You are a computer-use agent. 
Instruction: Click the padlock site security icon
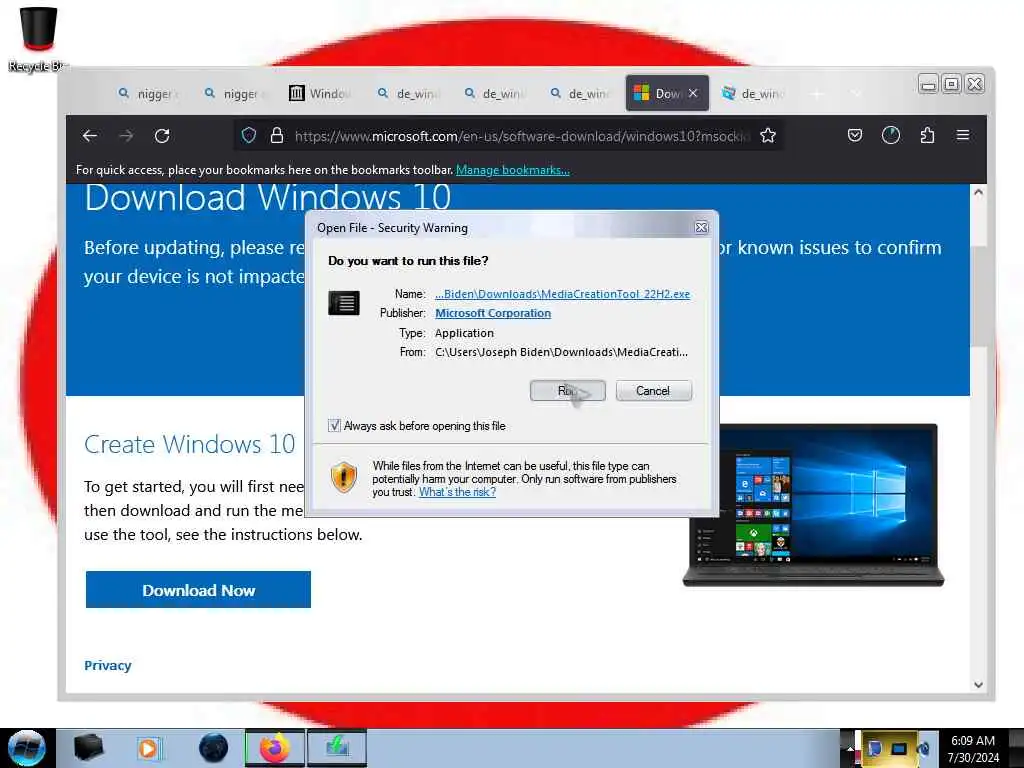coord(277,135)
